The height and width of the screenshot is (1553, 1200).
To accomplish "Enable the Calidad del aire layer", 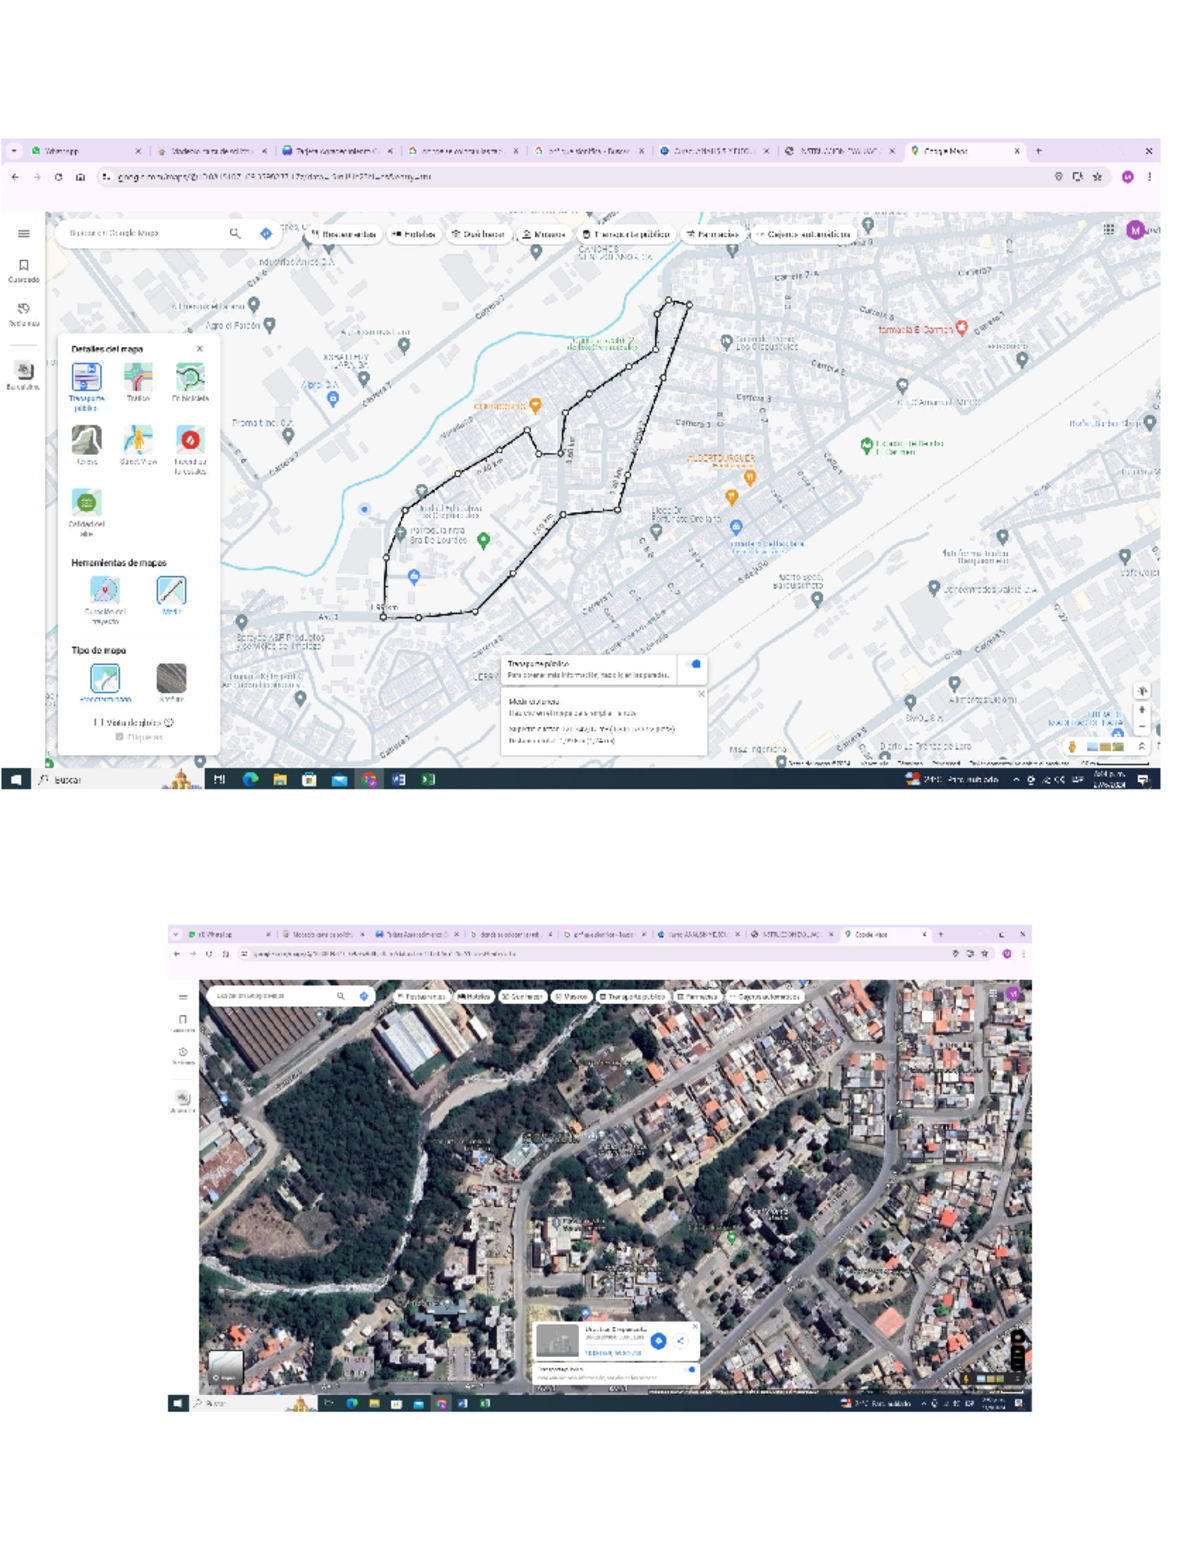I will tap(87, 502).
